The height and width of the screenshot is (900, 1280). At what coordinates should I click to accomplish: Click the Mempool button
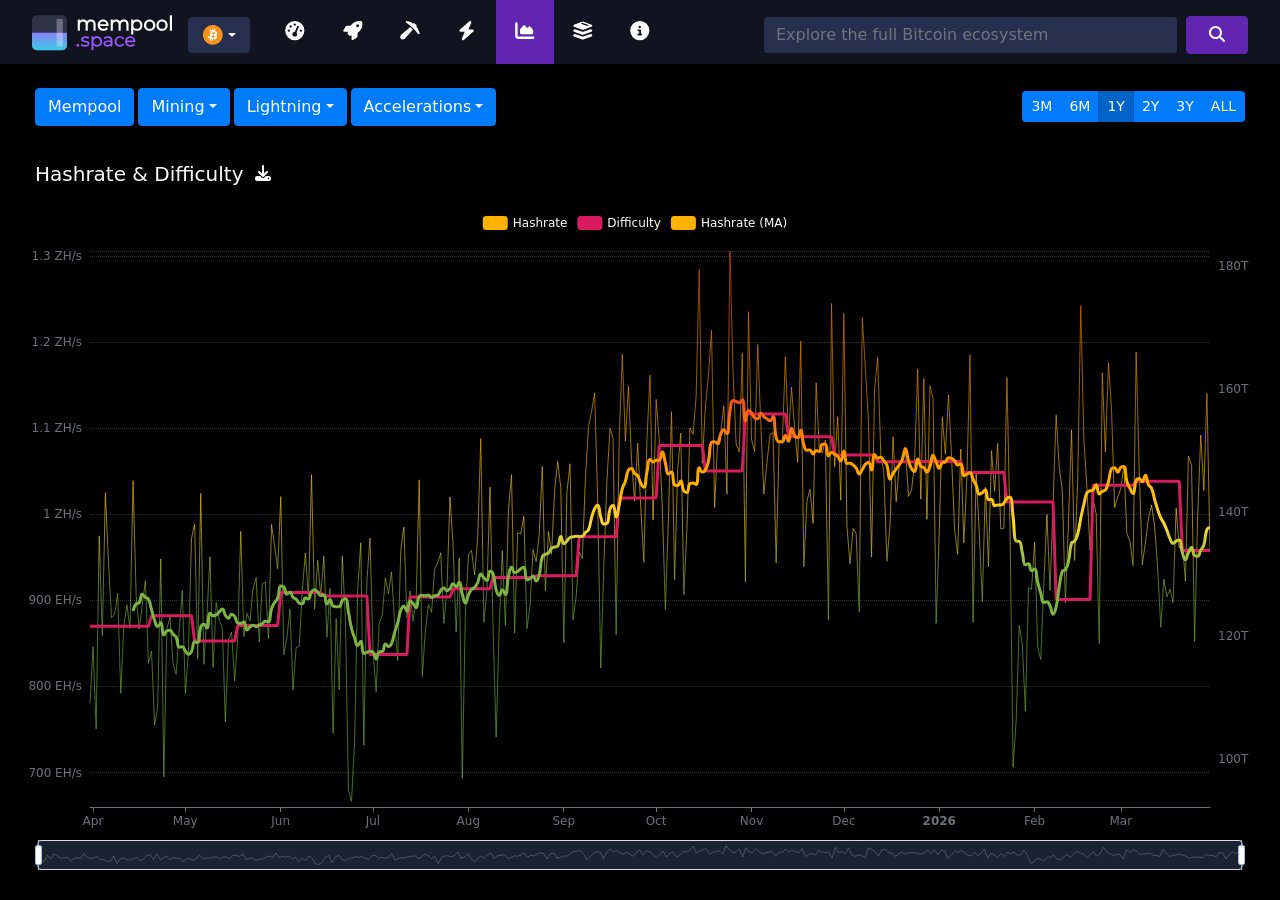84,107
